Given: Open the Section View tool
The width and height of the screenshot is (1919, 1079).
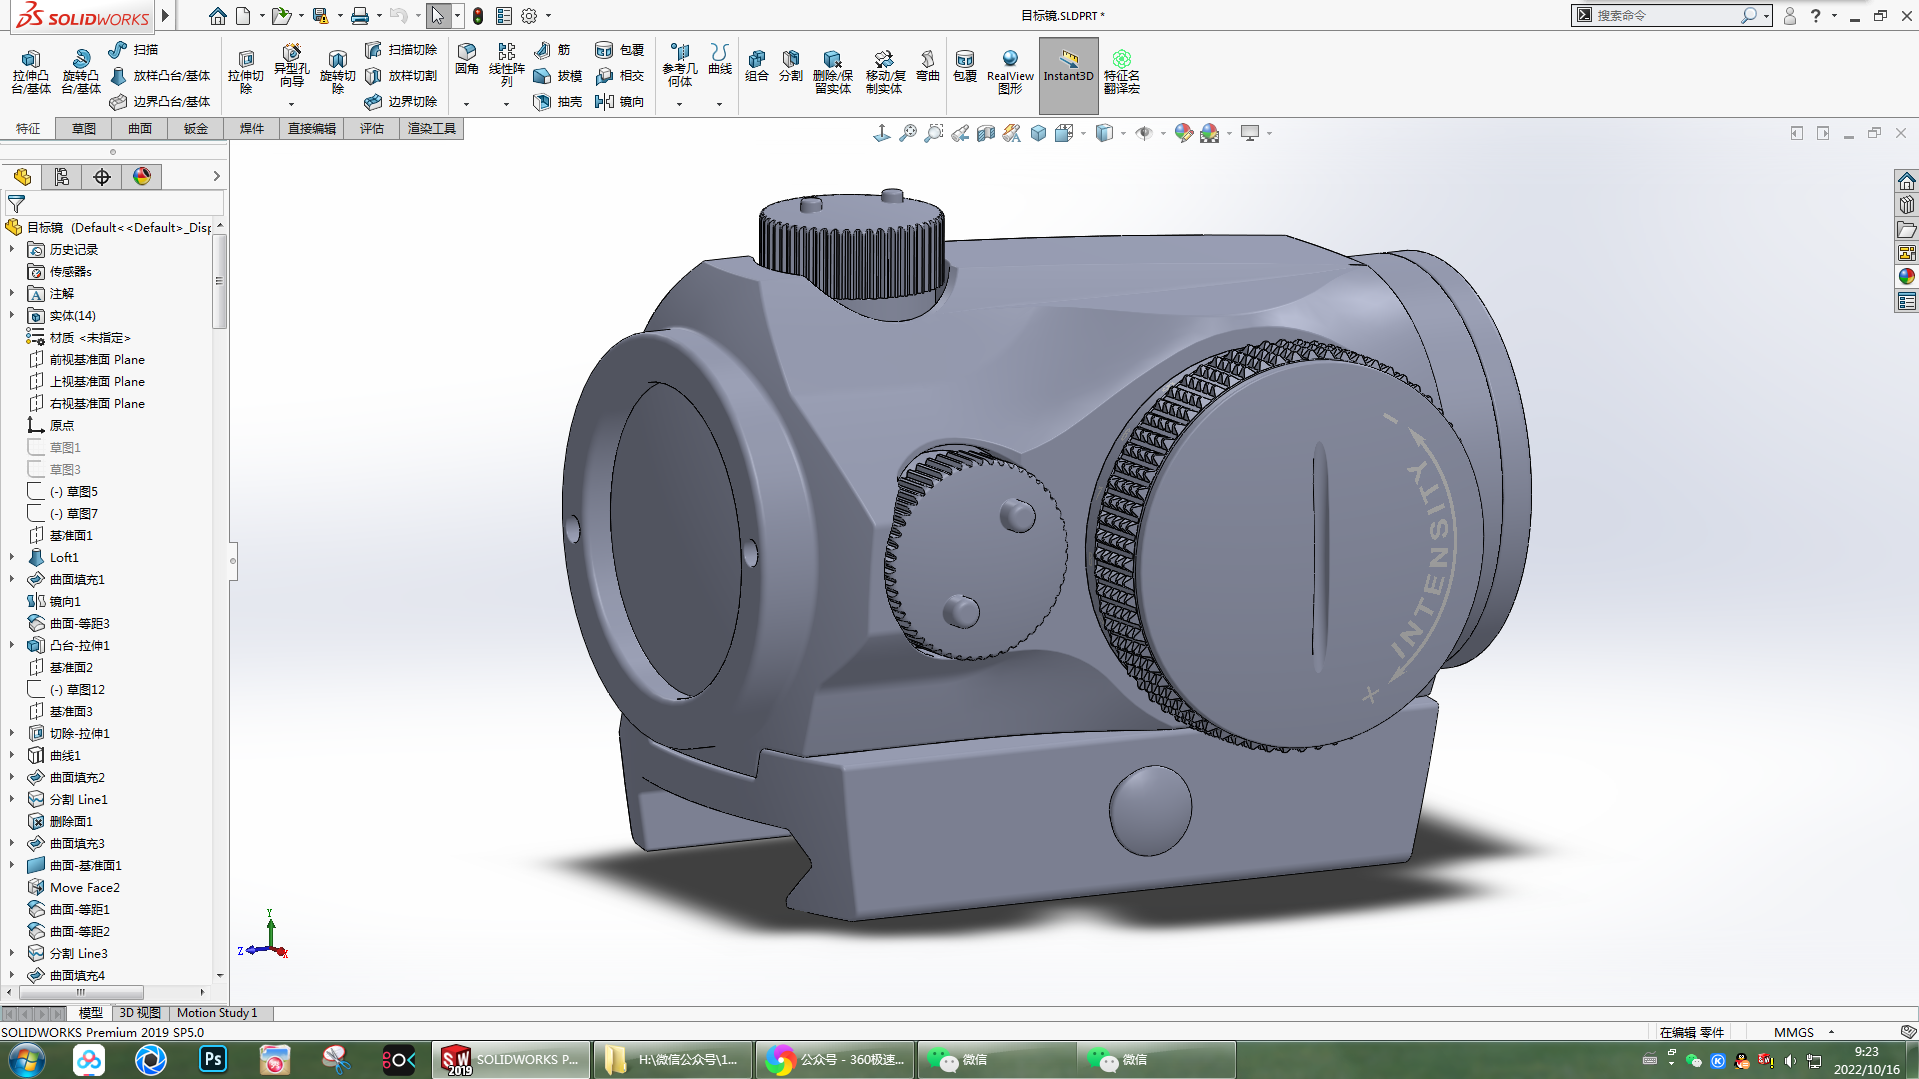Looking at the screenshot, I should pos(986,133).
